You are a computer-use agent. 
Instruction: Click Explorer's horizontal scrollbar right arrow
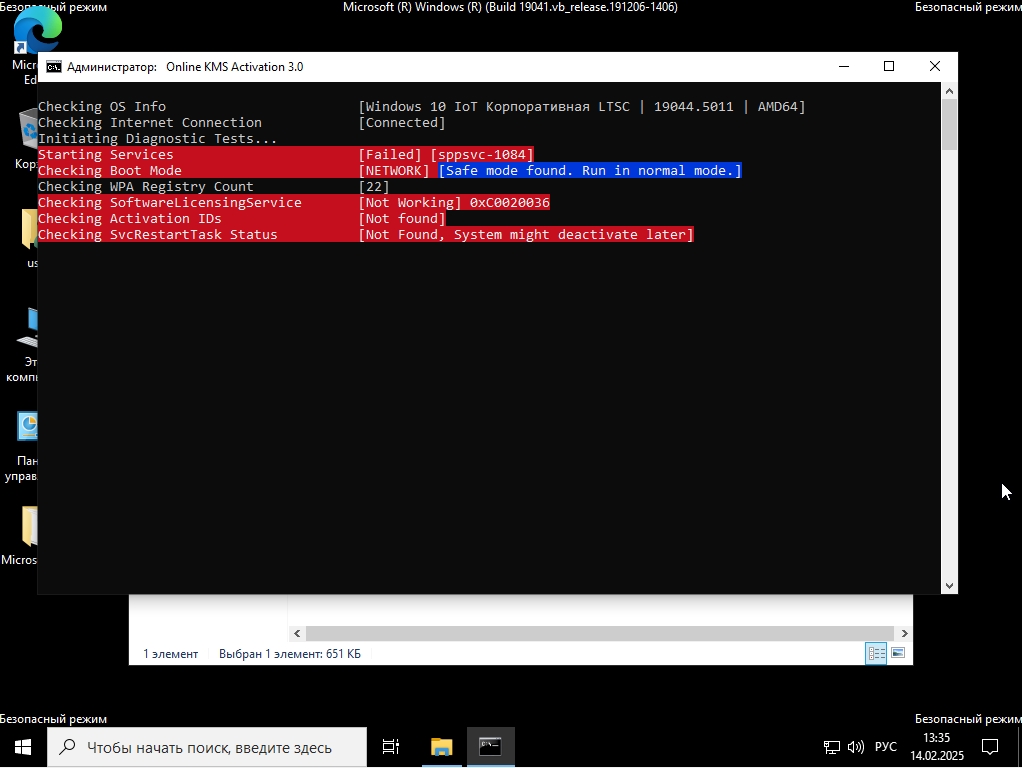[905, 633]
